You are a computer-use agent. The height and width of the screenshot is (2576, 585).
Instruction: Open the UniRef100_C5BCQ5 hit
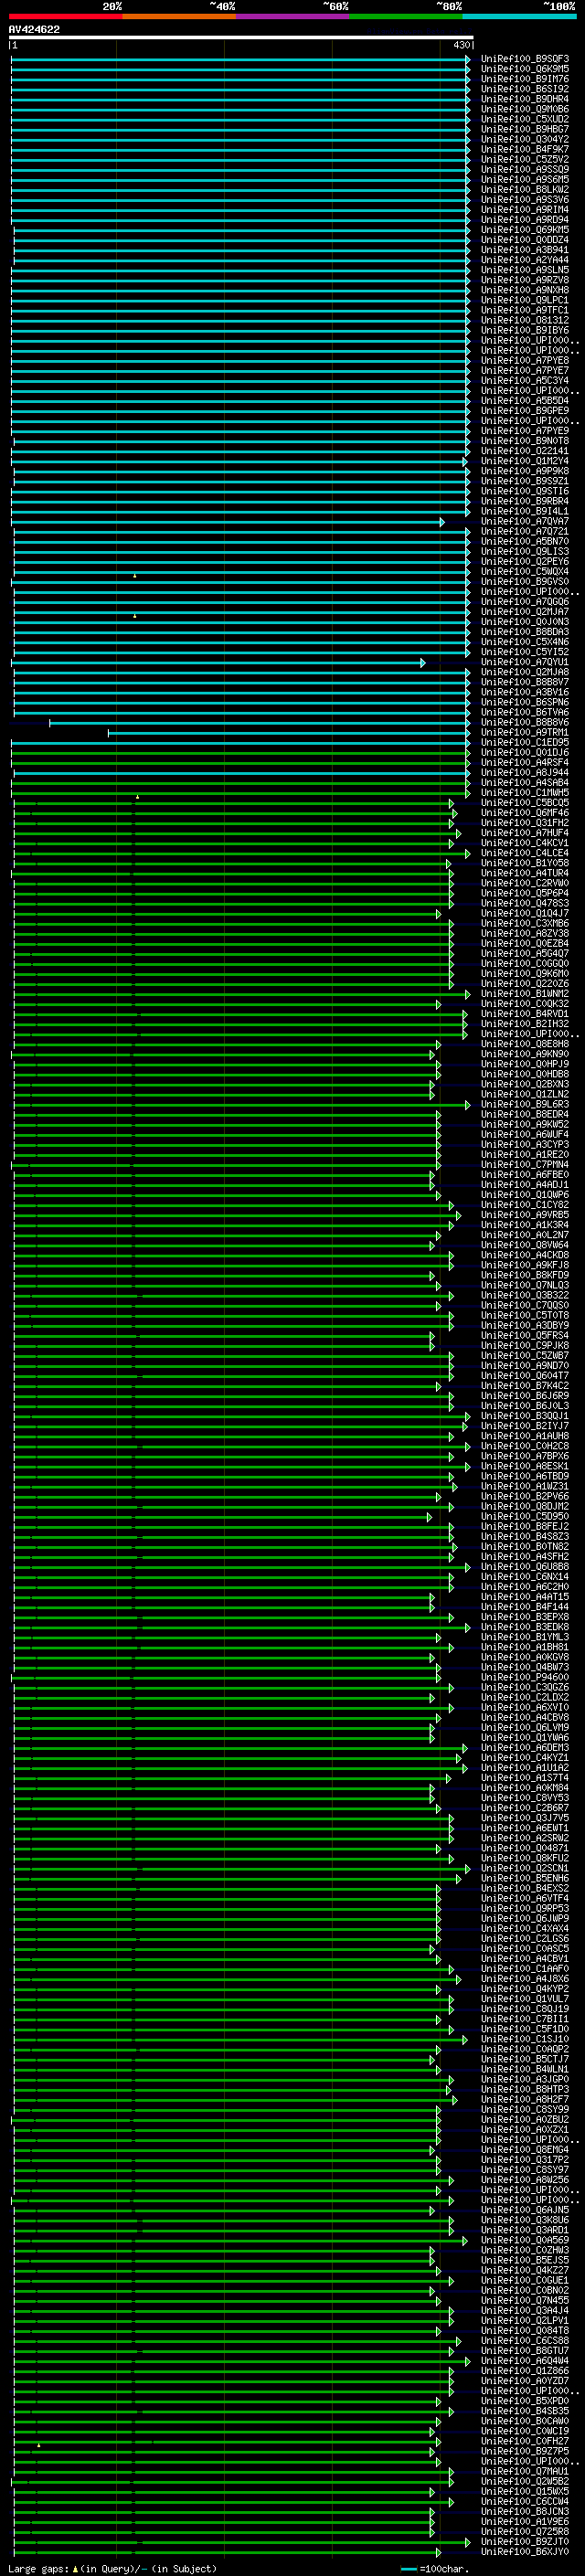click(524, 802)
